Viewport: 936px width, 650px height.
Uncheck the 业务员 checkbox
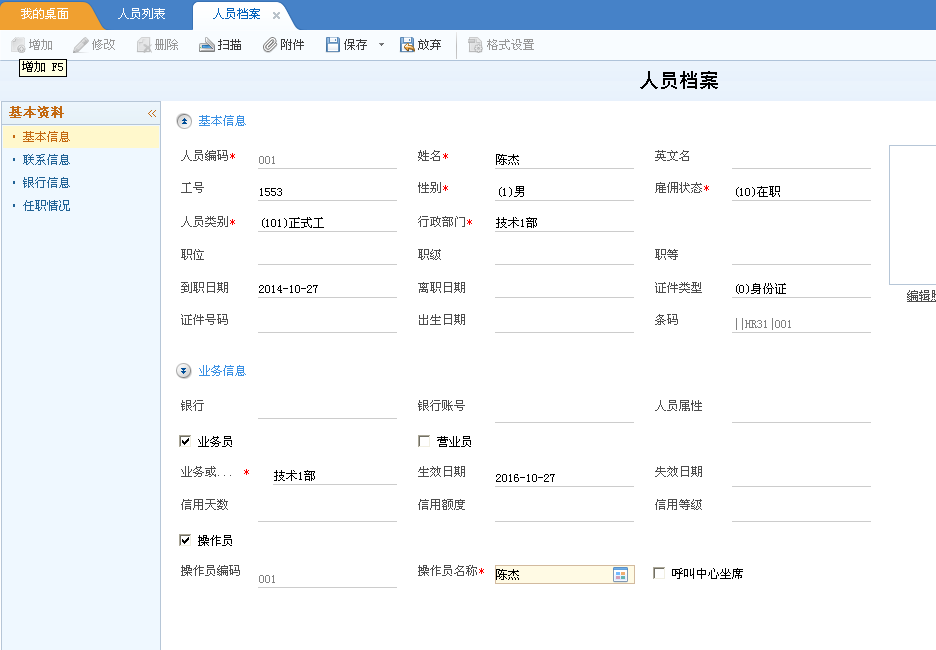click(185, 441)
